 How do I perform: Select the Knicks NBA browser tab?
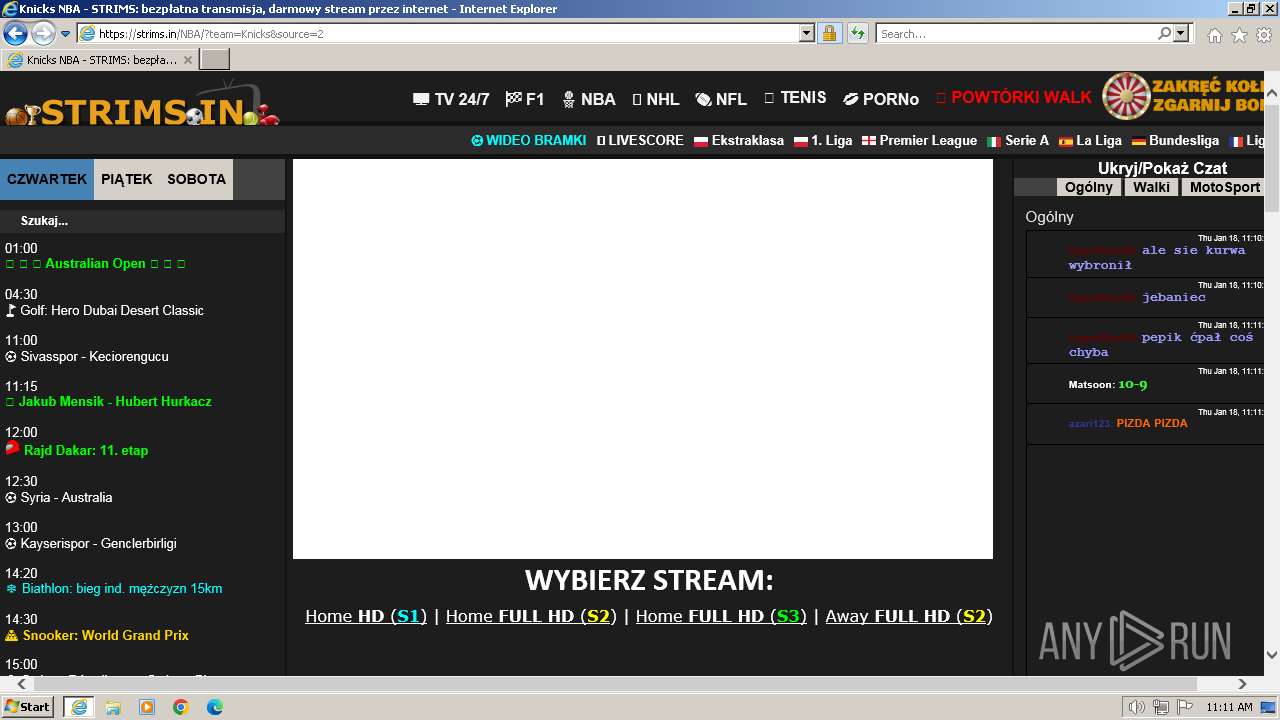[x=100, y=59]
